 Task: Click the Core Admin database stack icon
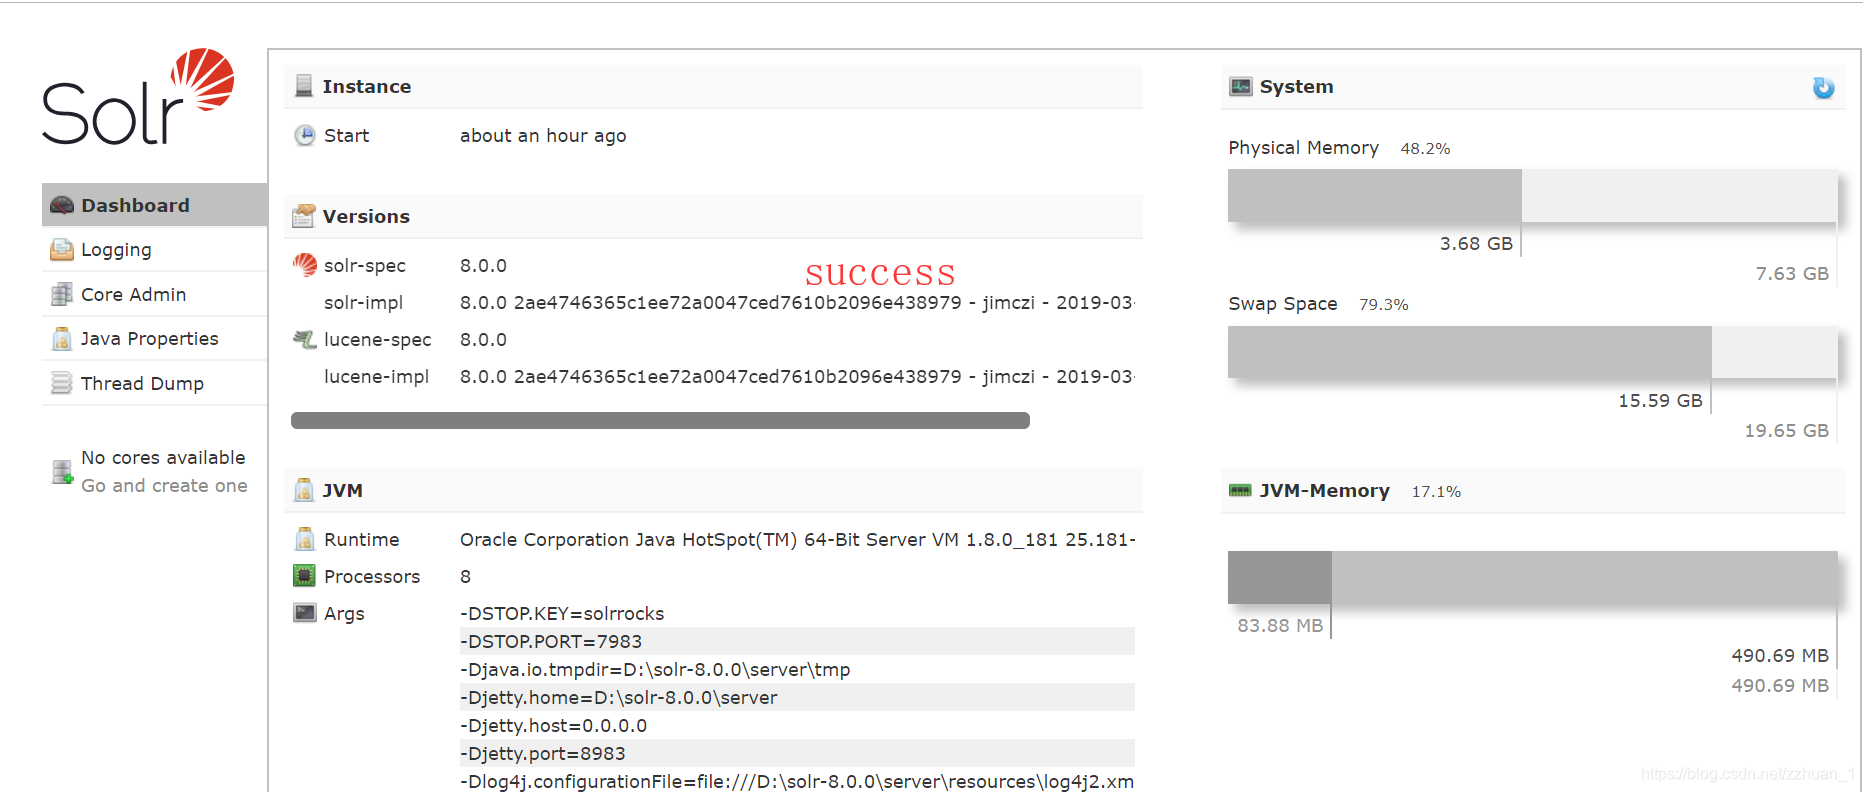[x=61, y=294]
